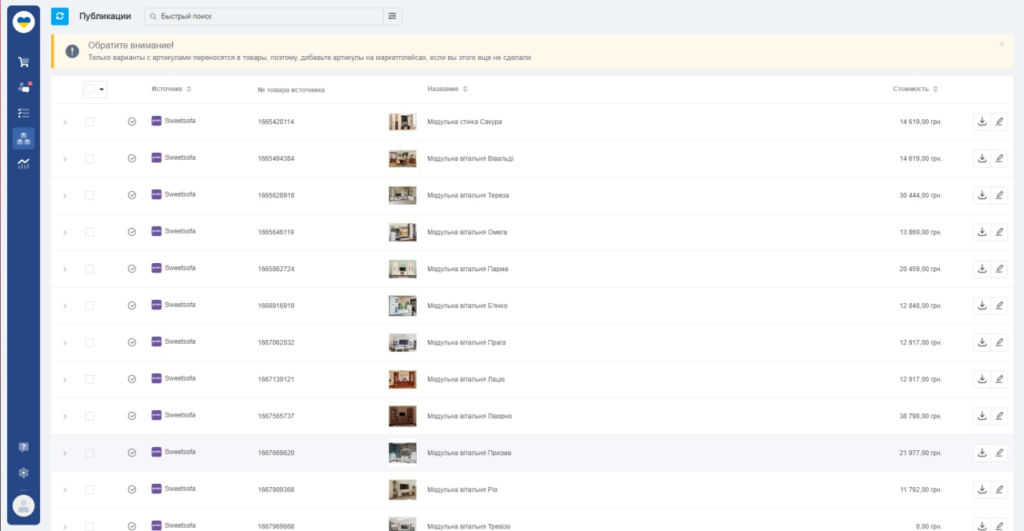Viewport: 1024px width, 531px height.
Task: Tick the checkbox for Модульна стінка Сакура
Action: 89,122
